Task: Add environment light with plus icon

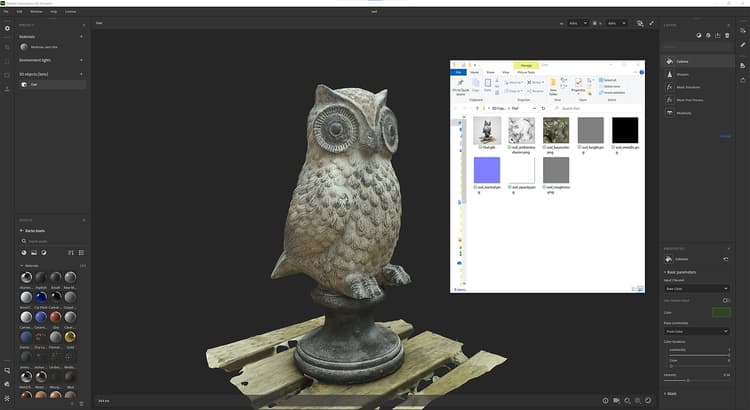Action: (x=81, y=60)
